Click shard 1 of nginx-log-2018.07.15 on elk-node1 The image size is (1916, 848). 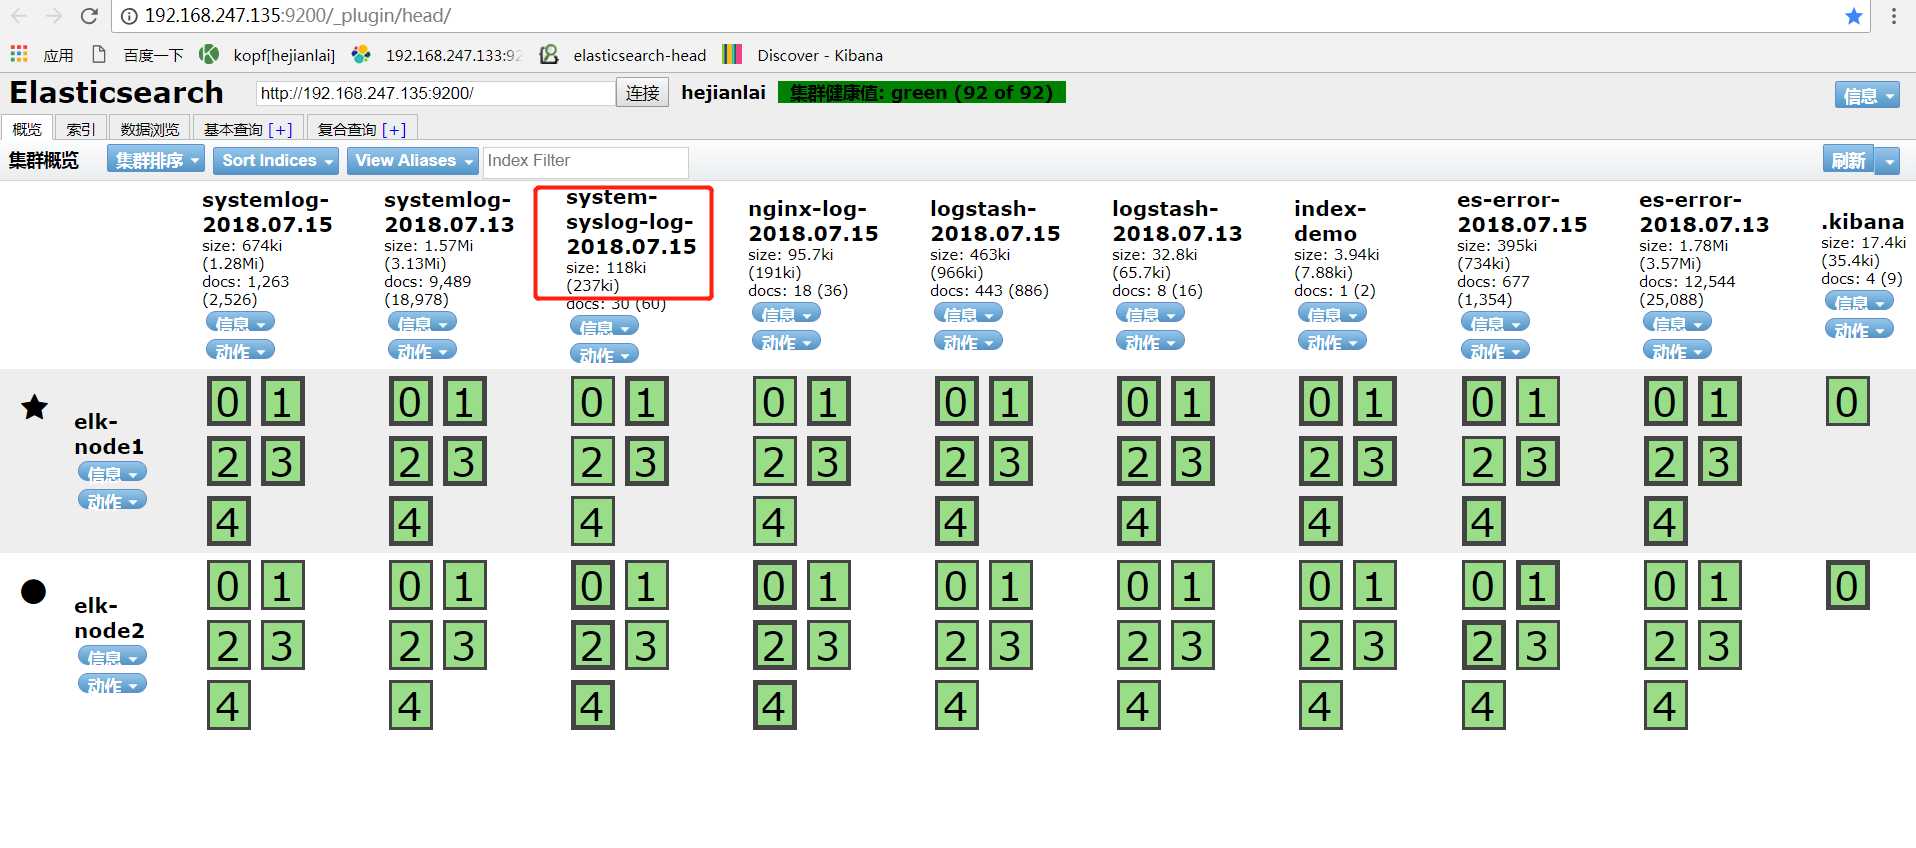point(828,402)
